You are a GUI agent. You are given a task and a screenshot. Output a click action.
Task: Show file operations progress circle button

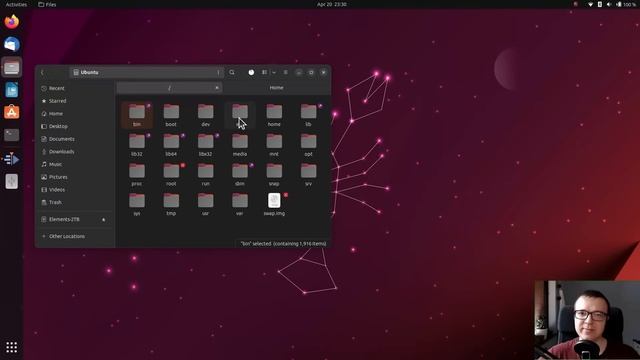pos(251,72)
